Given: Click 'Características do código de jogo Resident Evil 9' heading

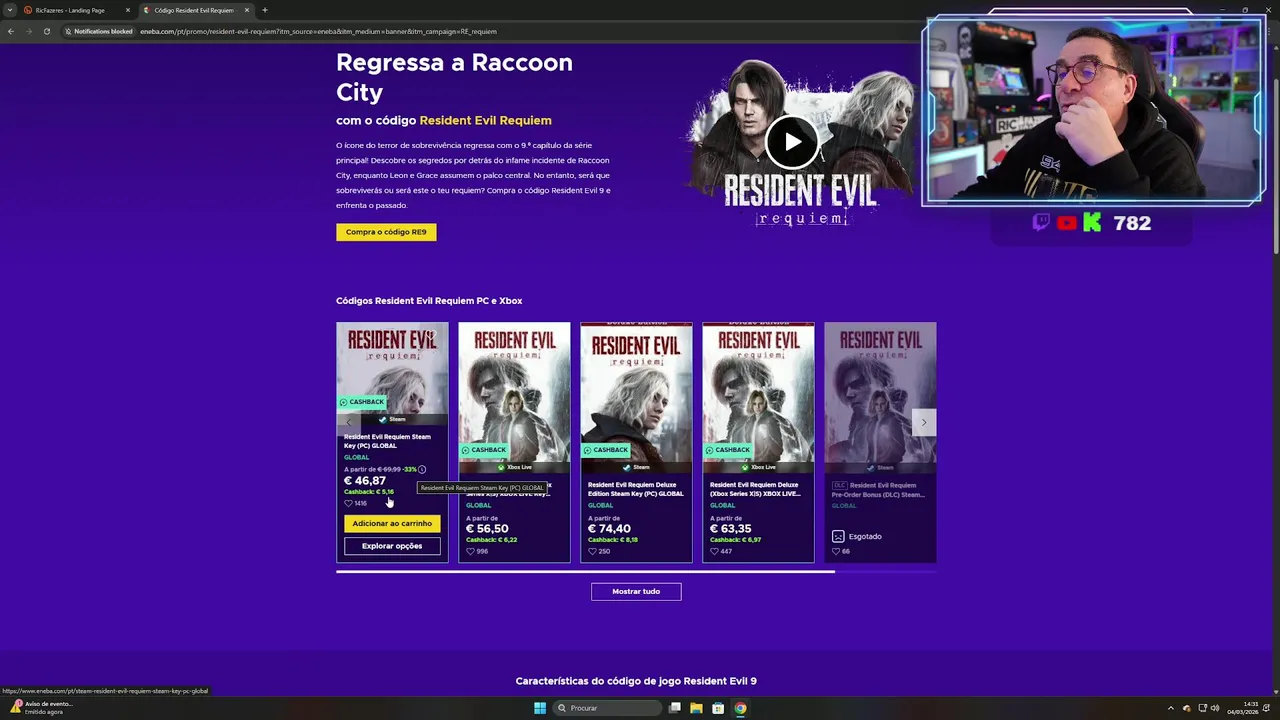Looking at the screenshot, I should pos(636,681).
